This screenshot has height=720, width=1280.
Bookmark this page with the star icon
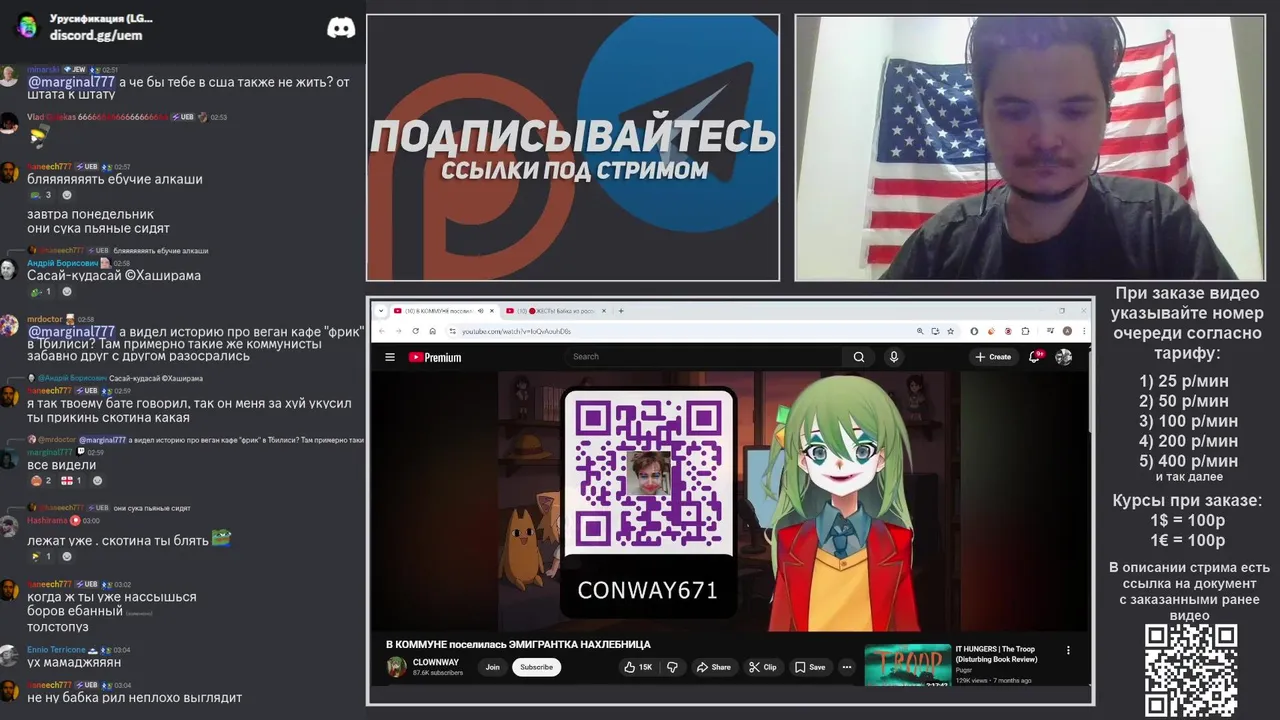click(x=950, y=331)
